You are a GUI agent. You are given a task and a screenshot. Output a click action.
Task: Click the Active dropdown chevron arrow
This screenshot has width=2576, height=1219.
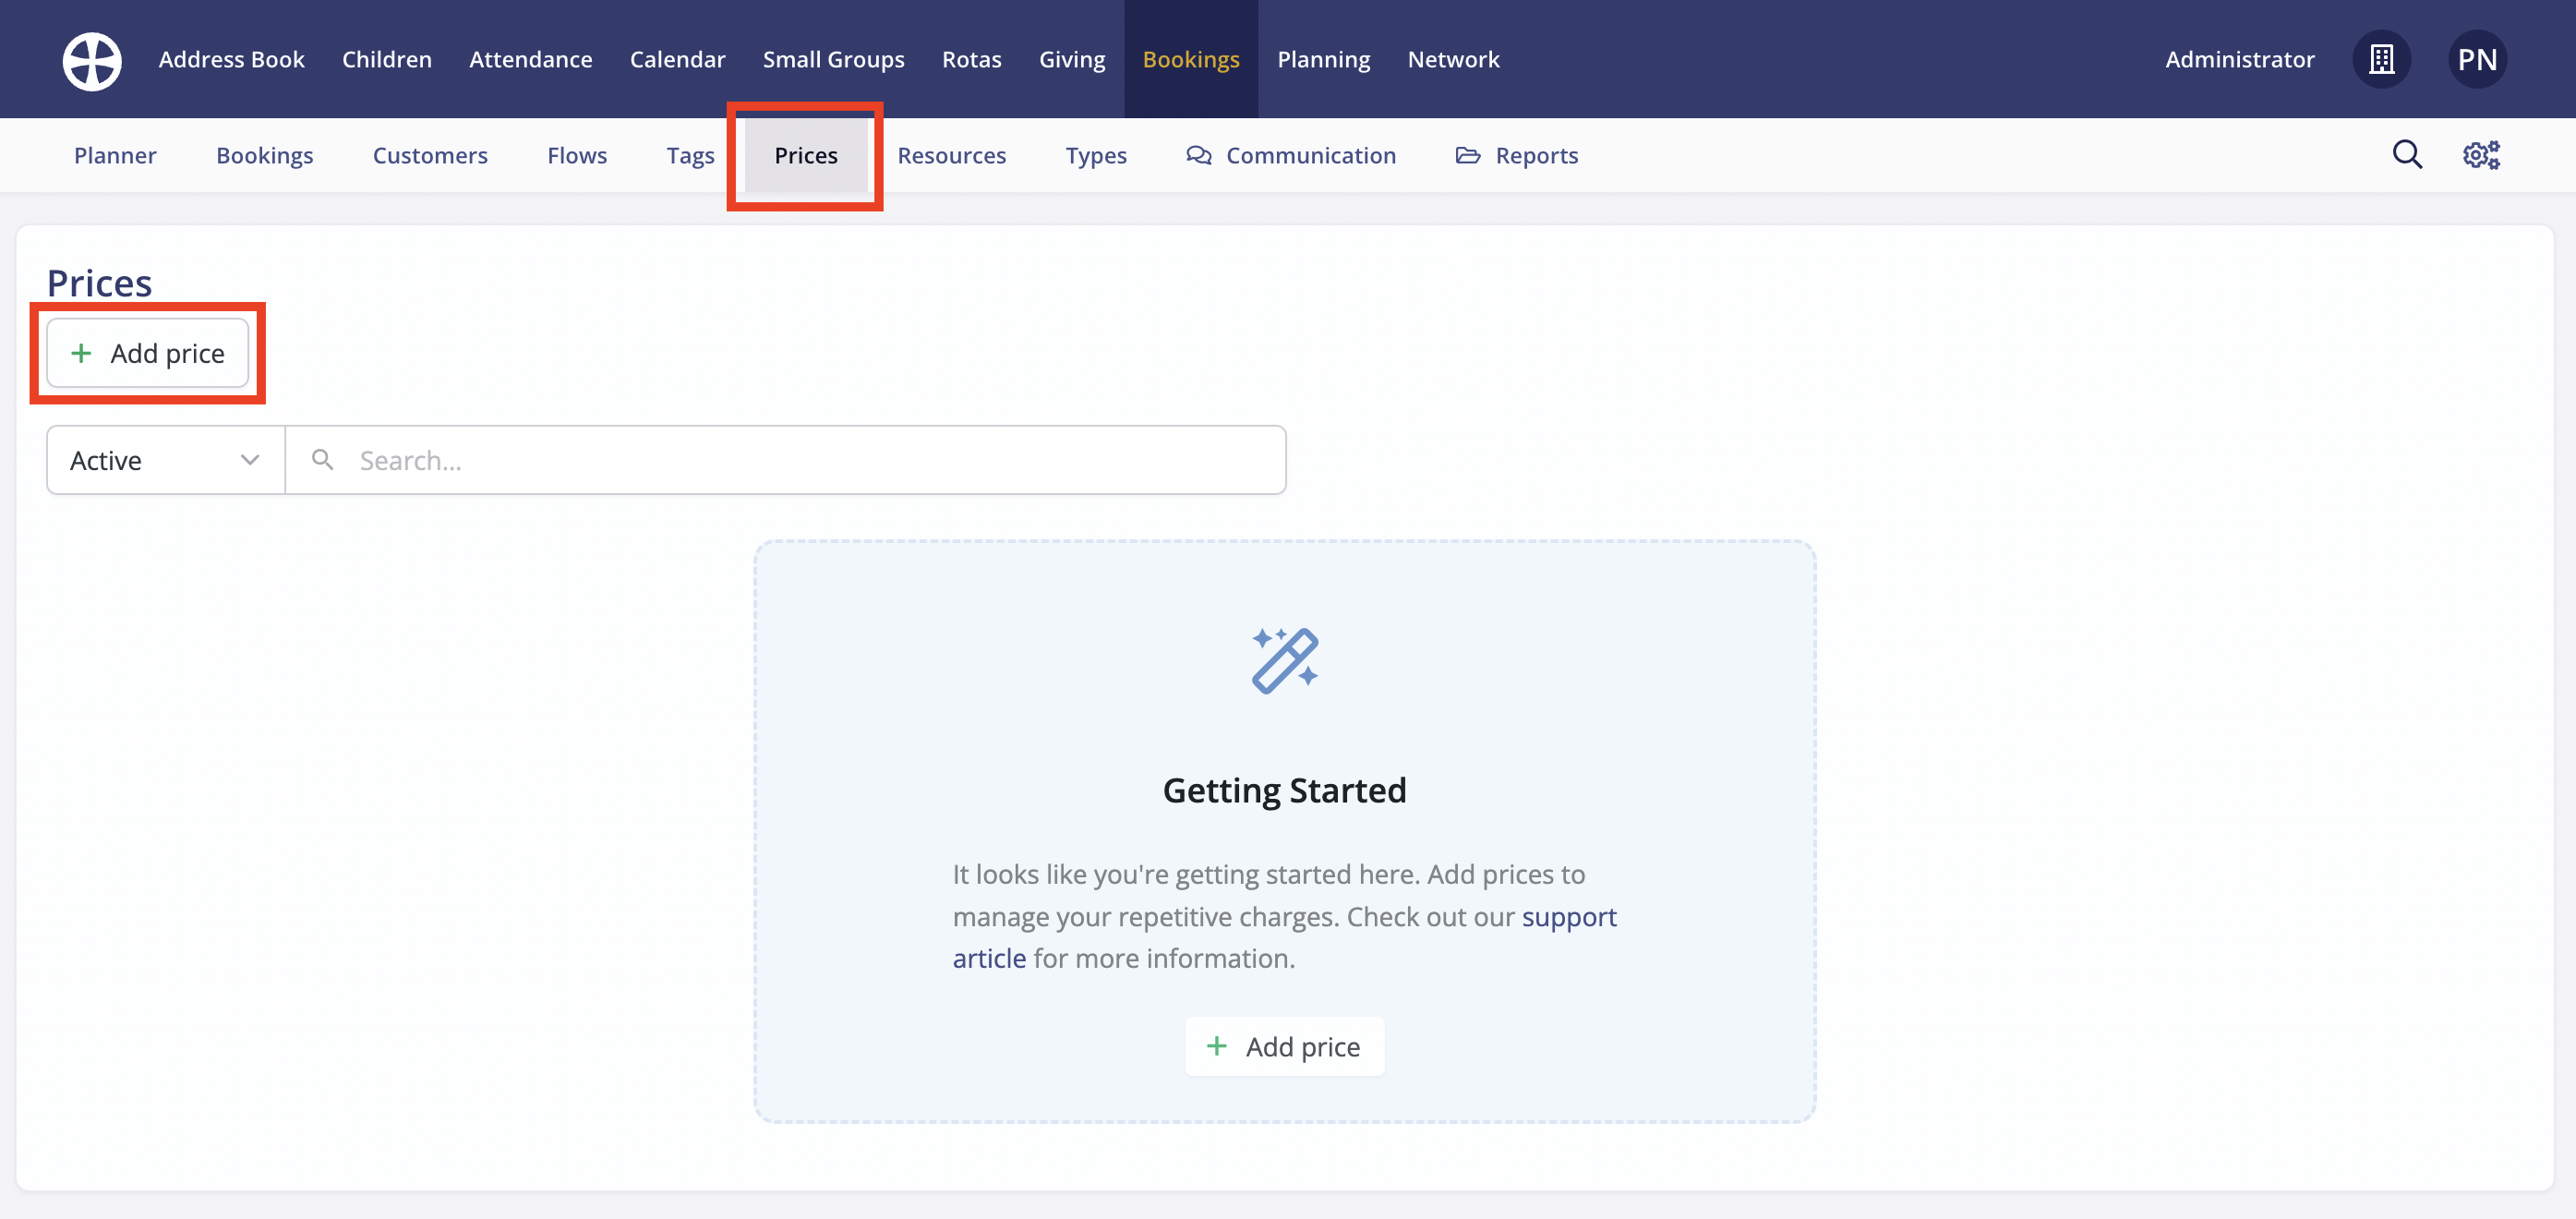[x=249, y=460]
